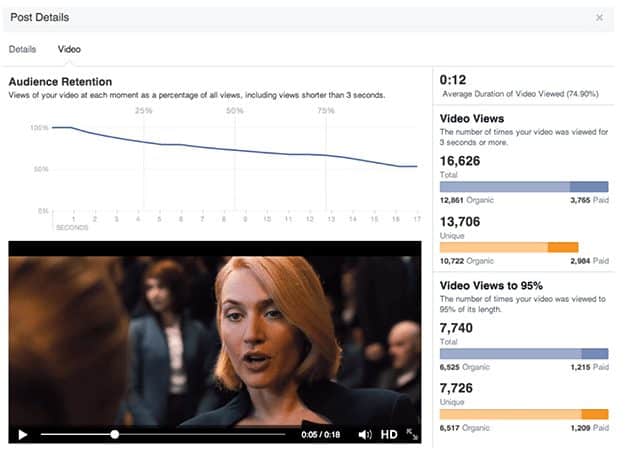Click the organic portion of the Unique views bar
The image size is (631, 457).
[x=494, y=247]
